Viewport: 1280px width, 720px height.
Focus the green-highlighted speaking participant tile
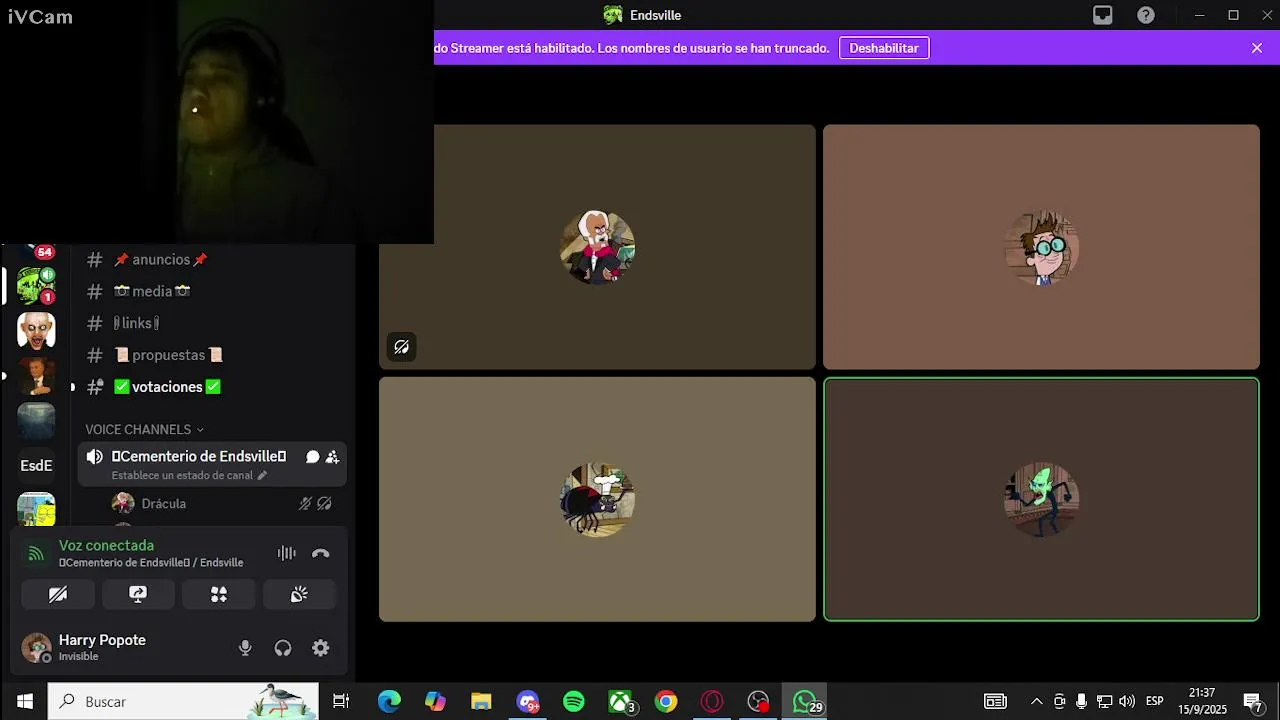1041,499
